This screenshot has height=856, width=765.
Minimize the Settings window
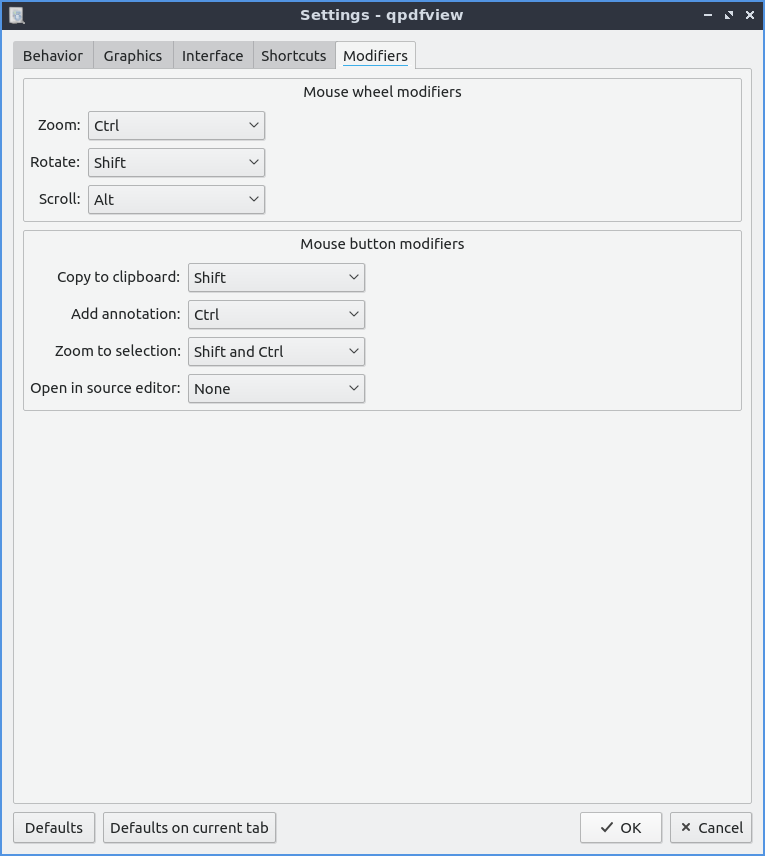click(708, 15)
